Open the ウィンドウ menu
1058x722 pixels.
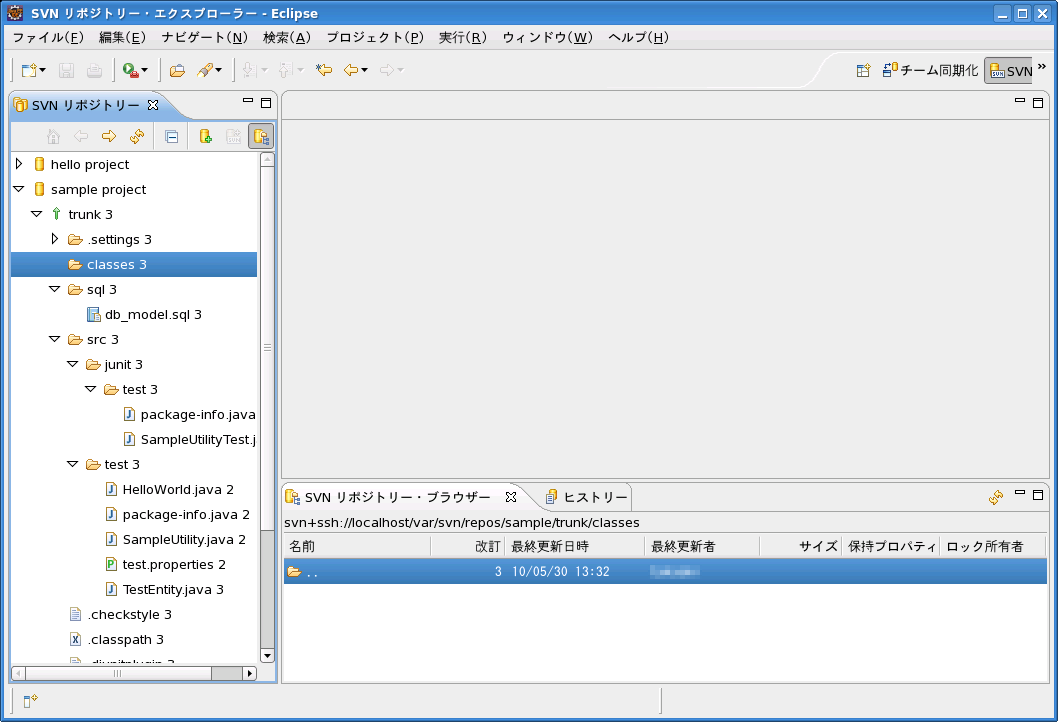tap(547, 37)
